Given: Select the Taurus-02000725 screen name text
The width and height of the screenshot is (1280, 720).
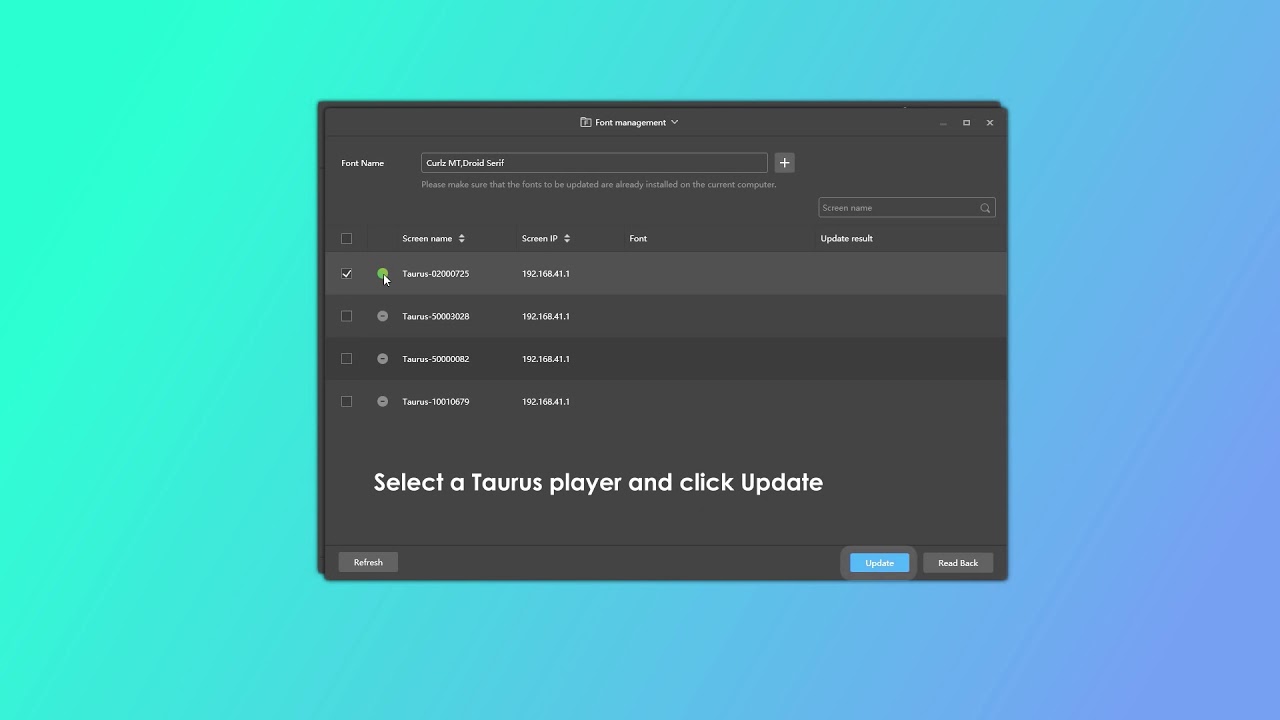Looking at the screenshot, I should 436,274.
